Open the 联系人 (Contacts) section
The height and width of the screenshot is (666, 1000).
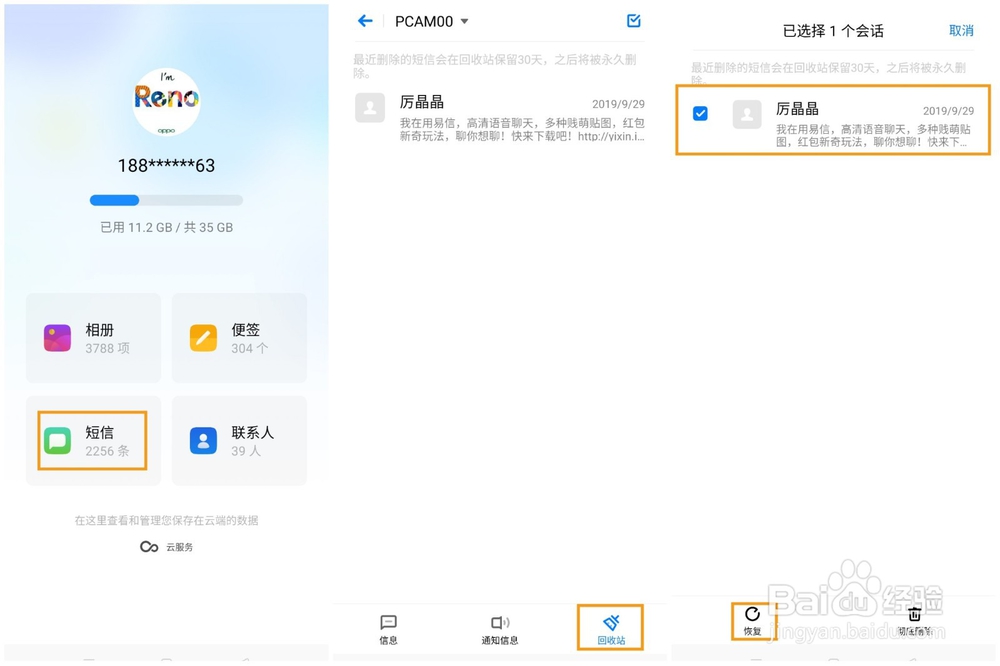pyautogui.click(x=239, y=440)
